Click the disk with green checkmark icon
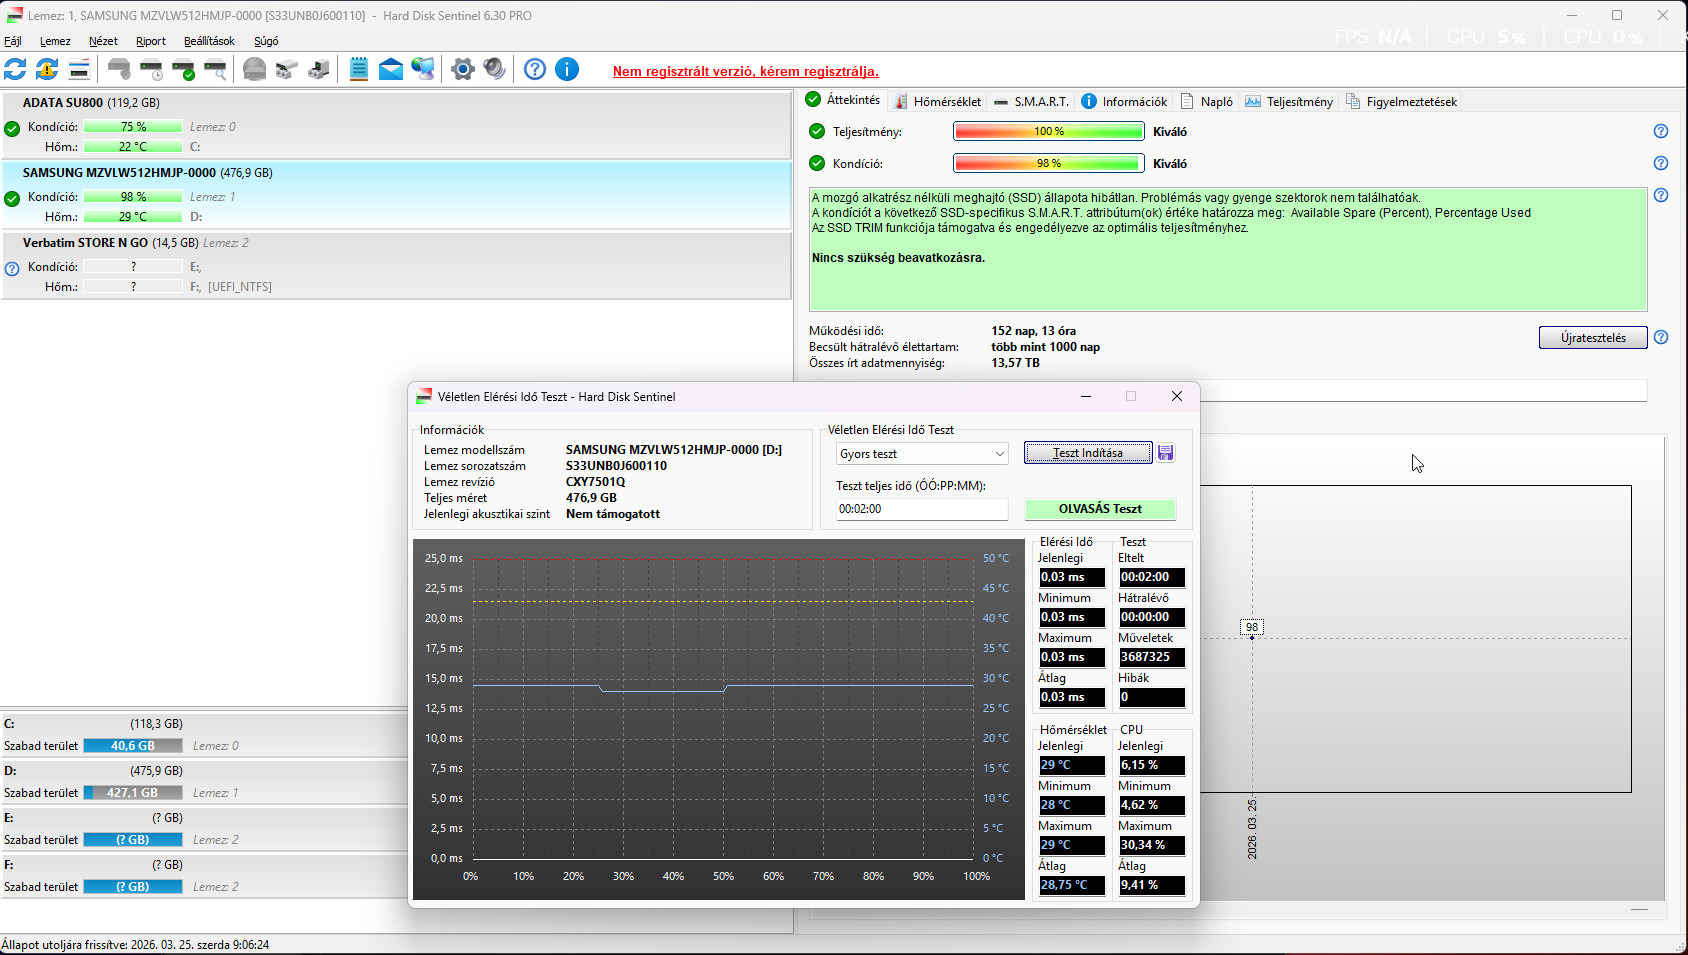Image resolution: width=1688 pixels, height=955 pixels. [183, 69]
